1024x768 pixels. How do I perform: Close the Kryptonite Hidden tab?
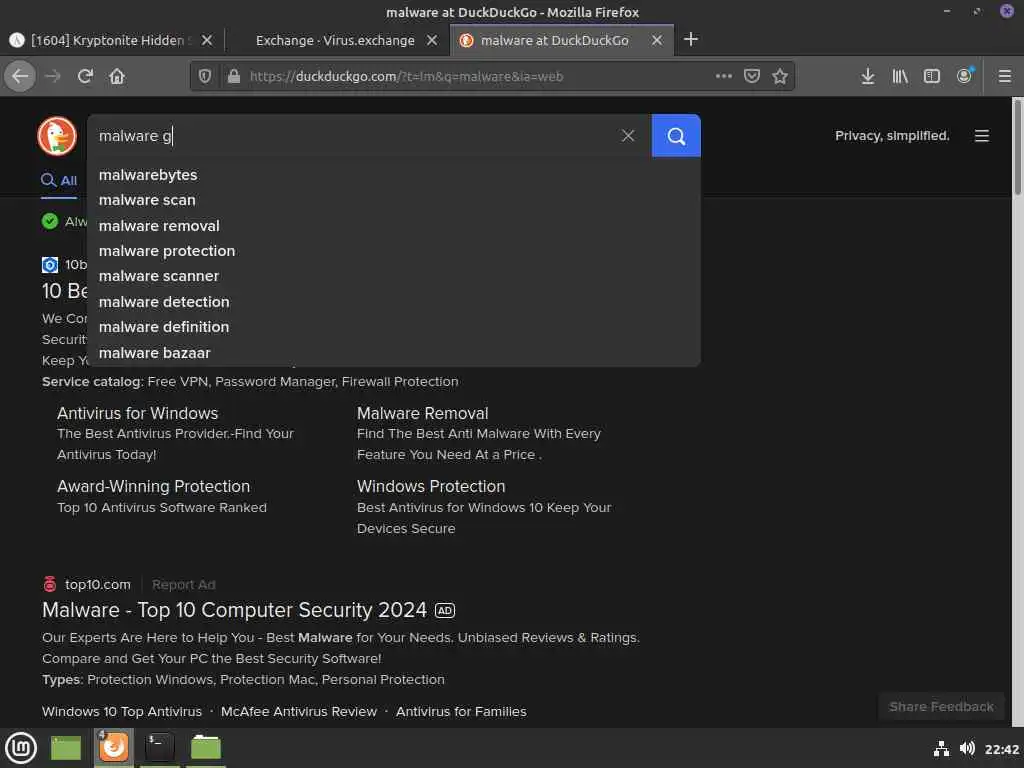tap(206, 40)
